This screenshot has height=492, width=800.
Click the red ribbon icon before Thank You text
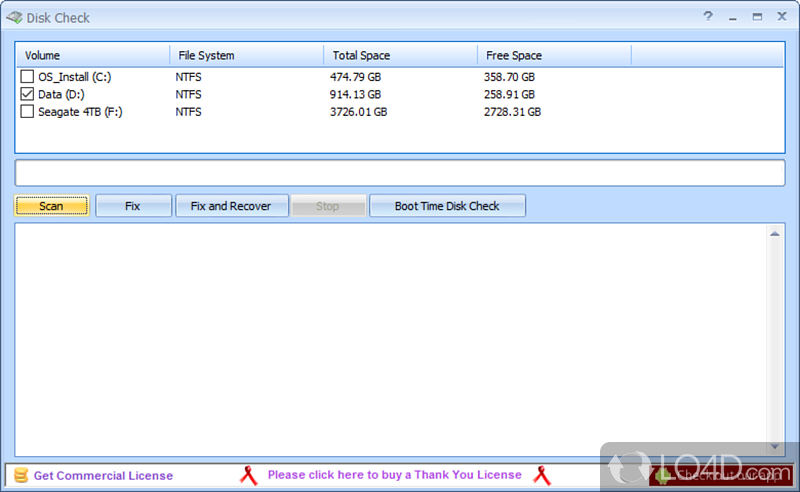(x=248, y=475)
